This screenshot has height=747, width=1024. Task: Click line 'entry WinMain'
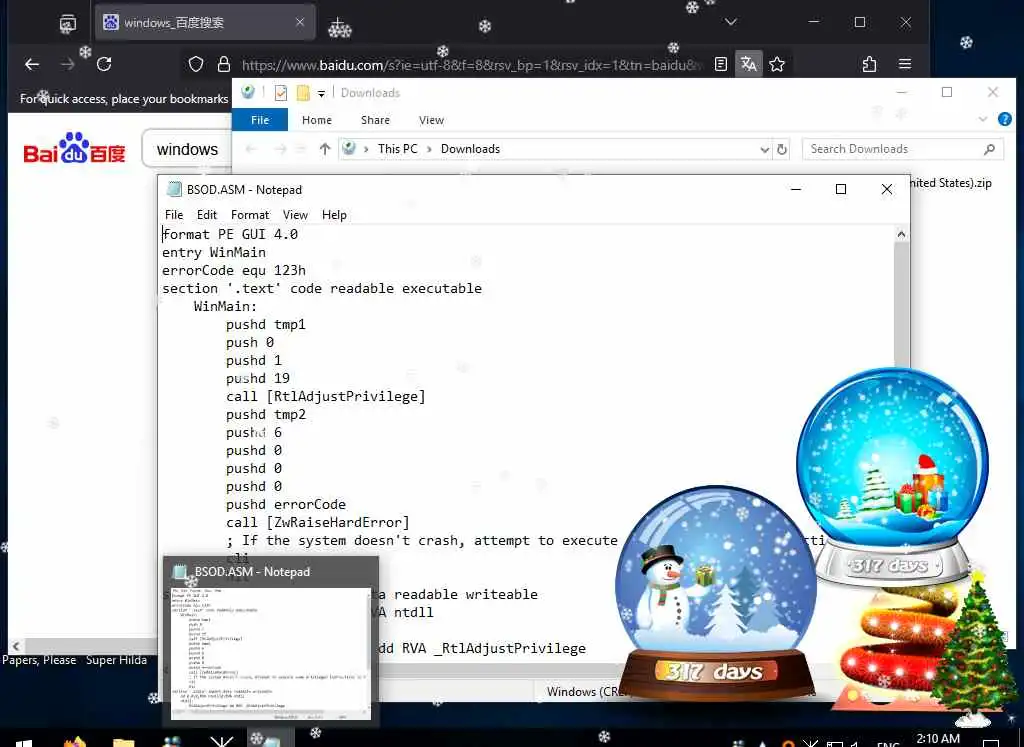click(214, 252)
